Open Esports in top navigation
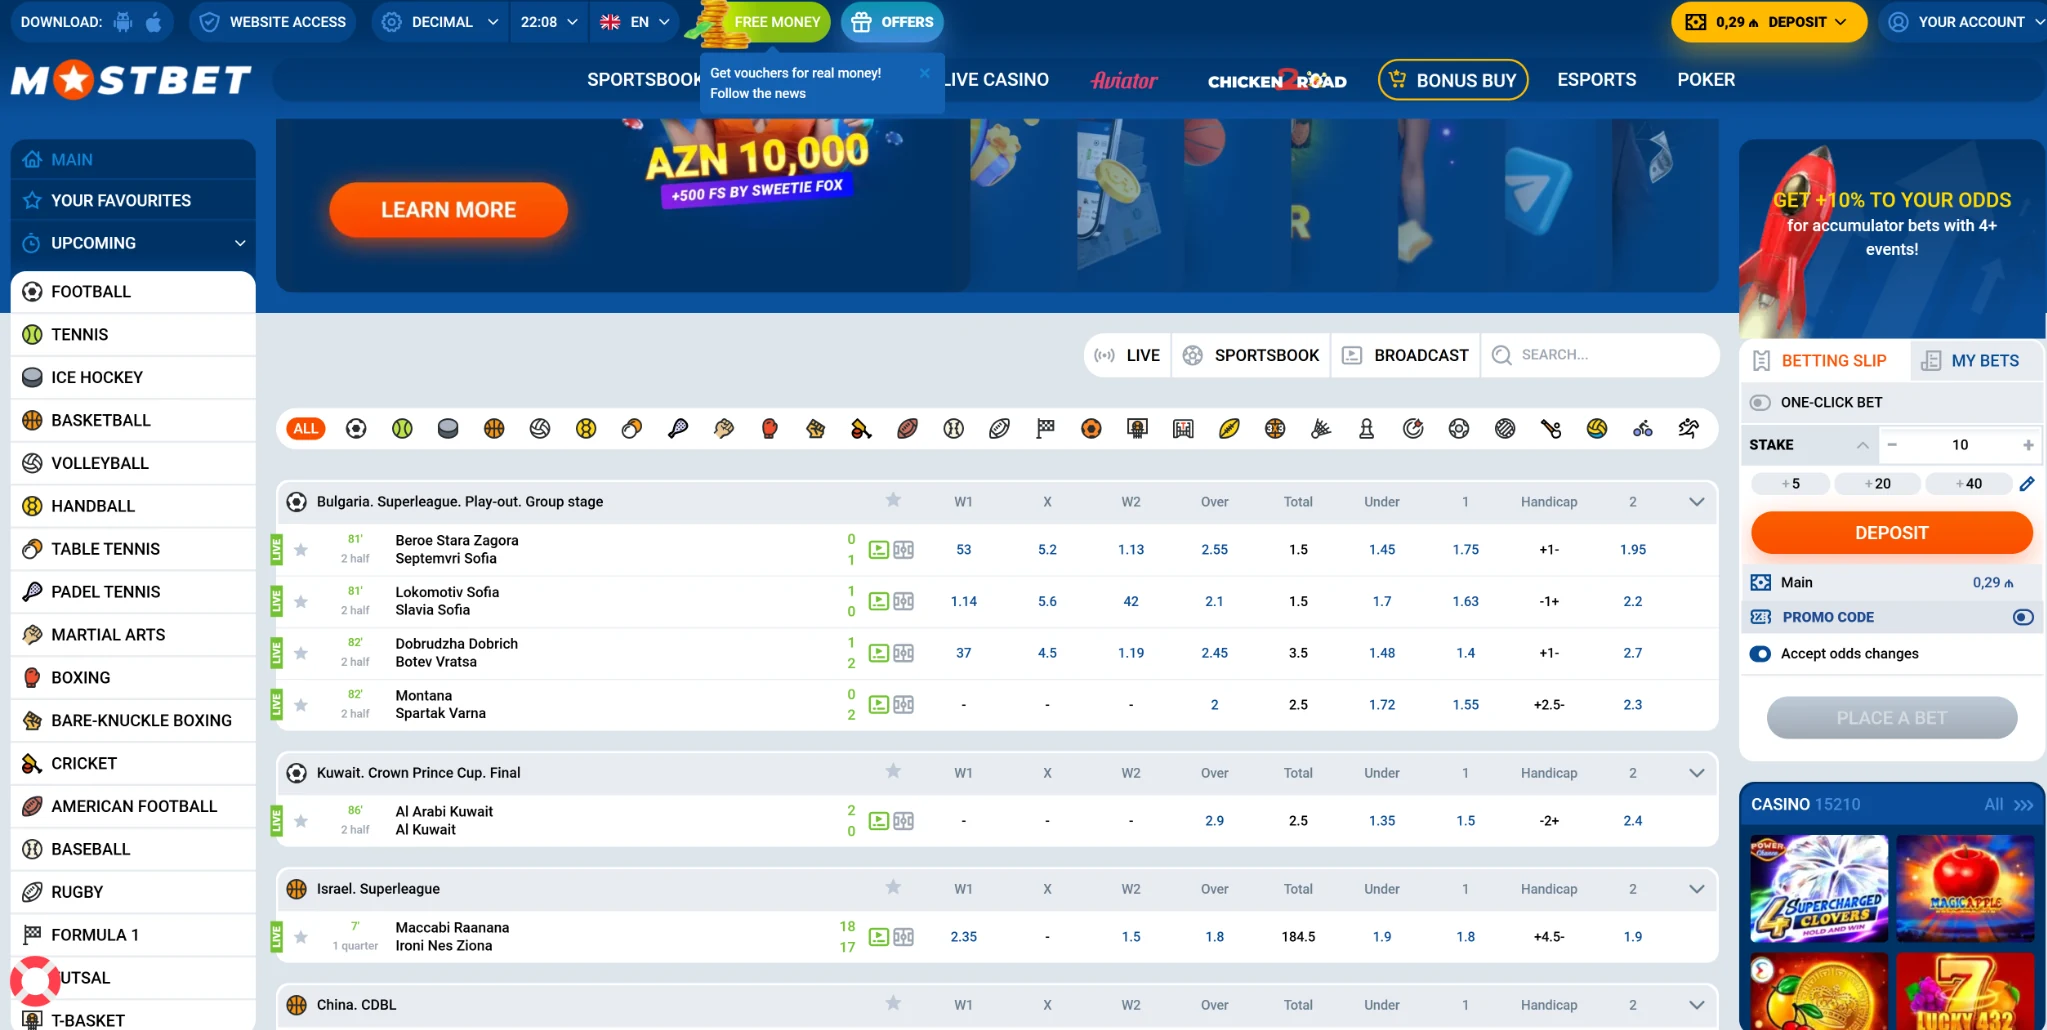2047x1030 pixels. (x=1596, y=80)
